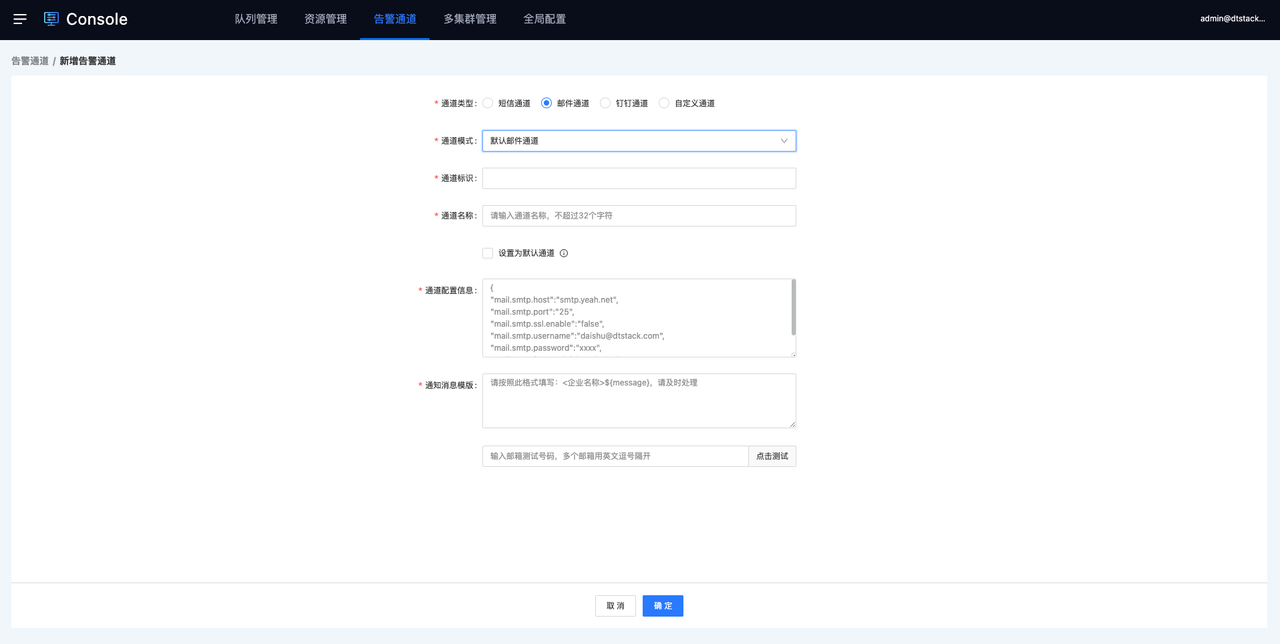
Task: Click the 取消 button
Action: pyautogui.click(x=615, y=606)
